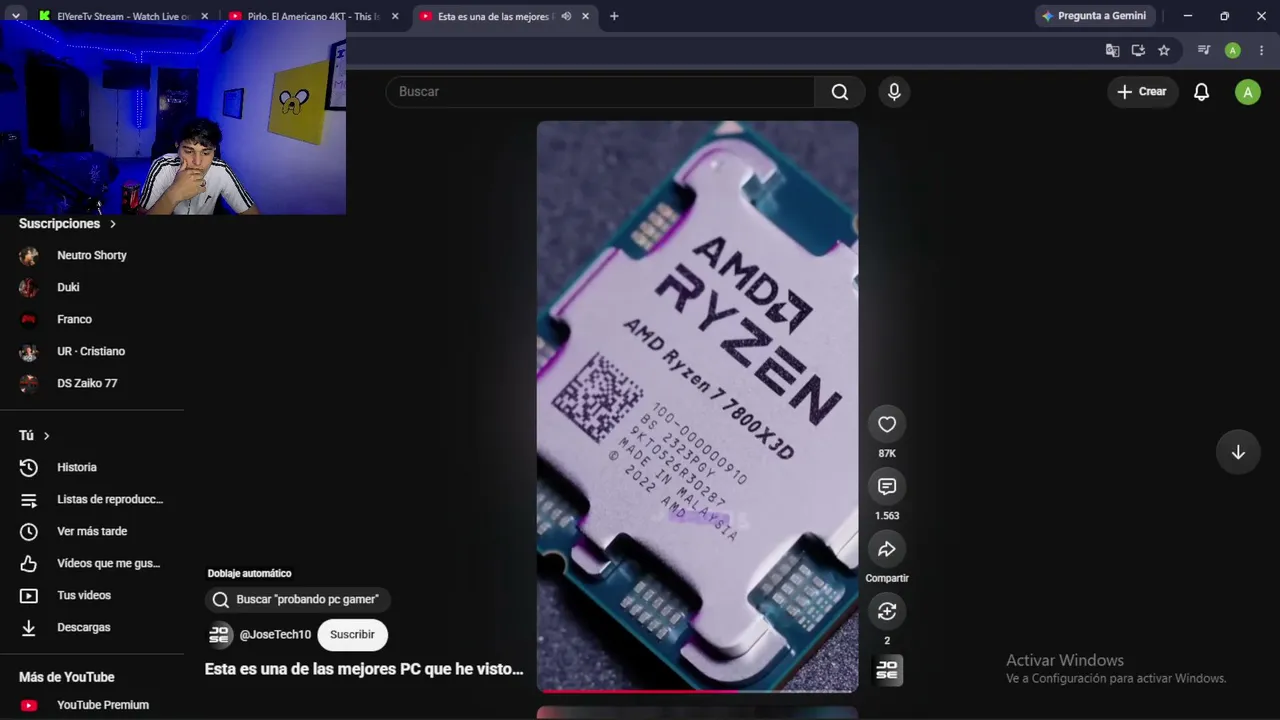Image resolution: width=1280 pixels, height=720 pixels.
Task: Close the ElYereTv Stream tab
Action: [205, 16]
